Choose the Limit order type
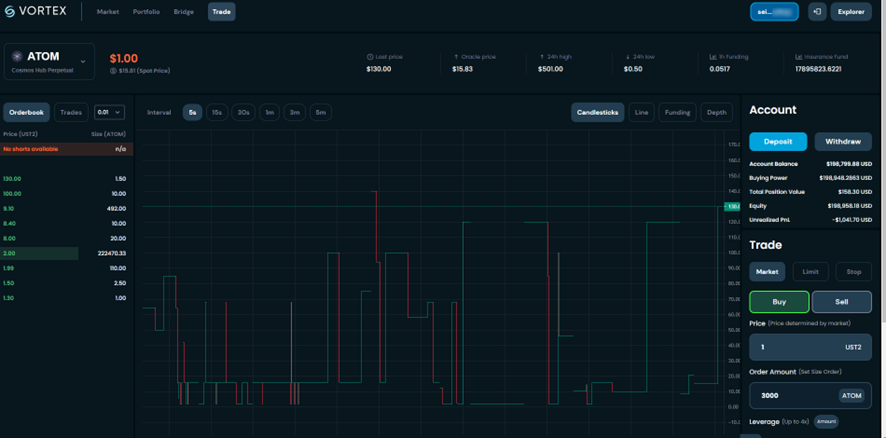 (810, 272)
